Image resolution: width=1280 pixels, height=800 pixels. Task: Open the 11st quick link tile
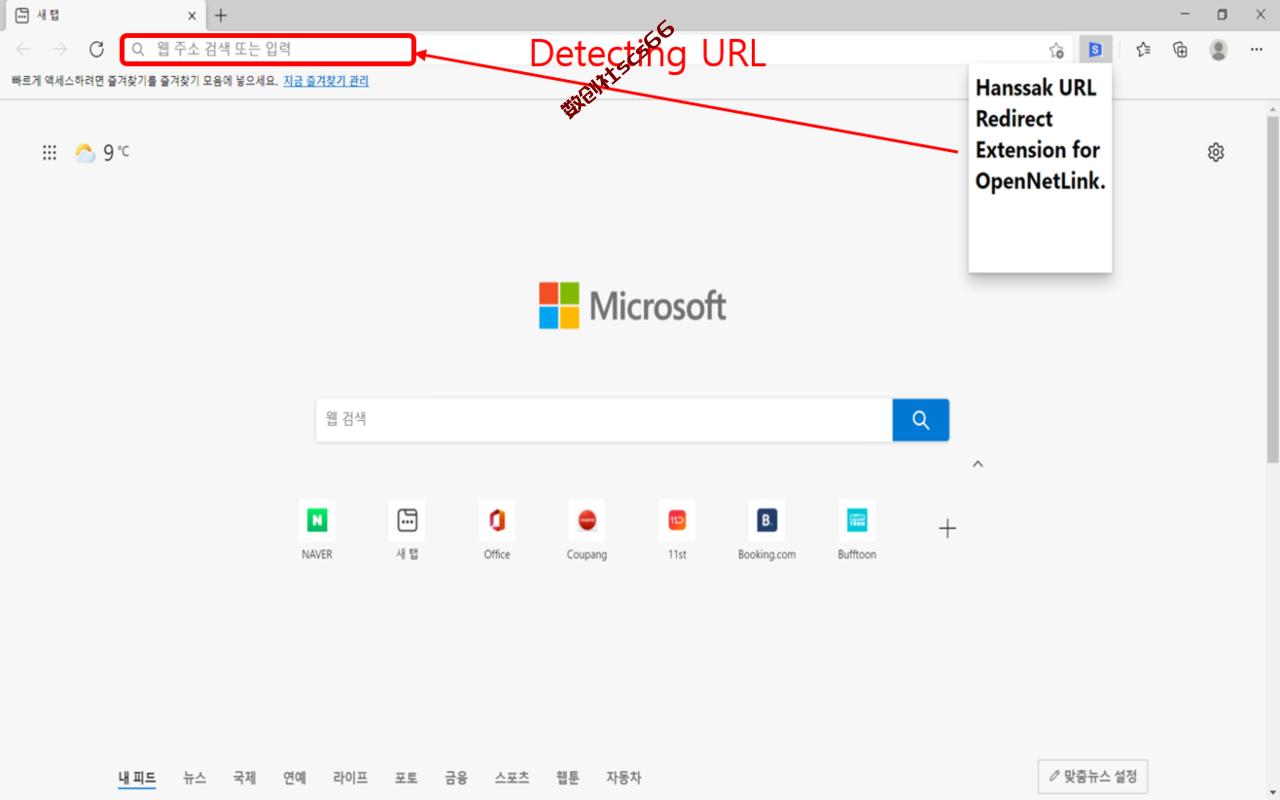(x=677, y=530)
